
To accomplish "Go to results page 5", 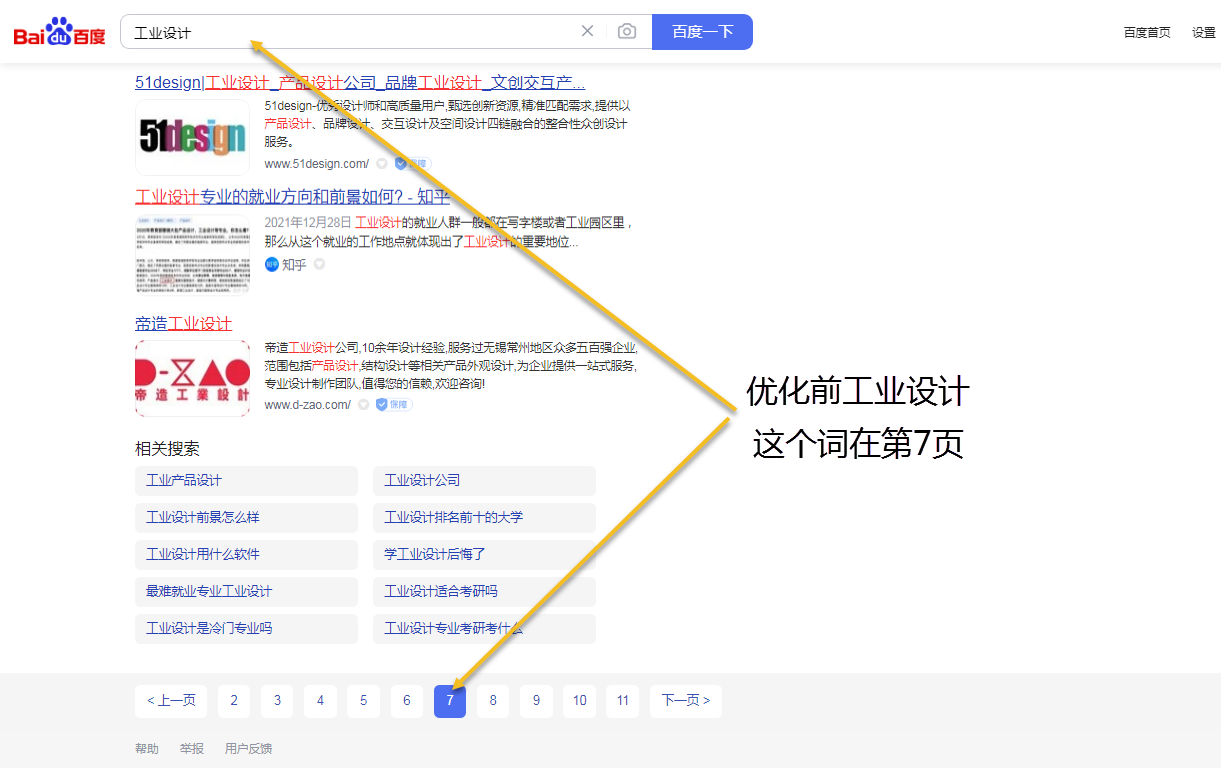I will coord(363,701).
